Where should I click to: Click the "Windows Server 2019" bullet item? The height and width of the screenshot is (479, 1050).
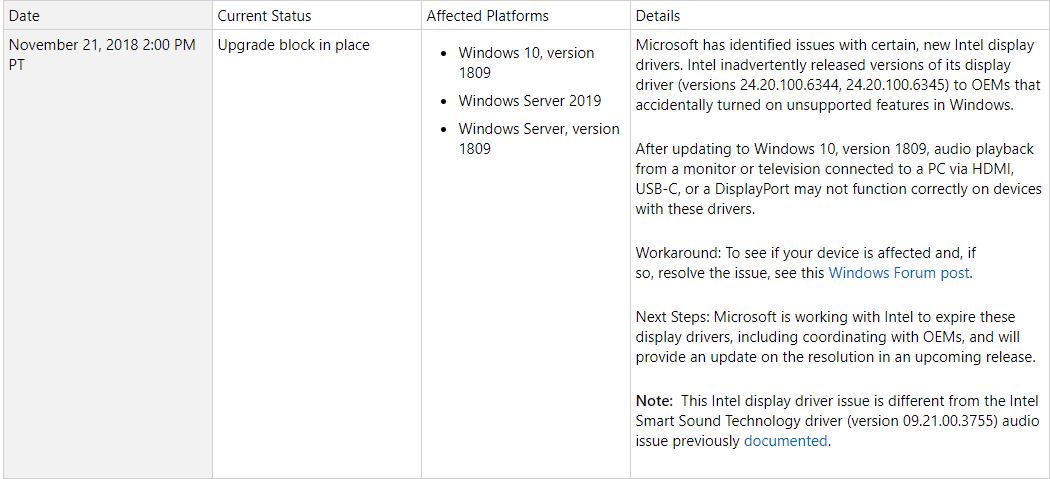[530, 100]
